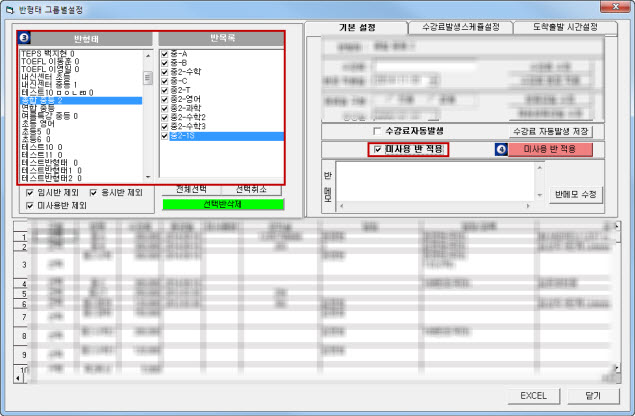Click the window icon in the title bar
Screen dimensions: 635x416
pos(10,10)
